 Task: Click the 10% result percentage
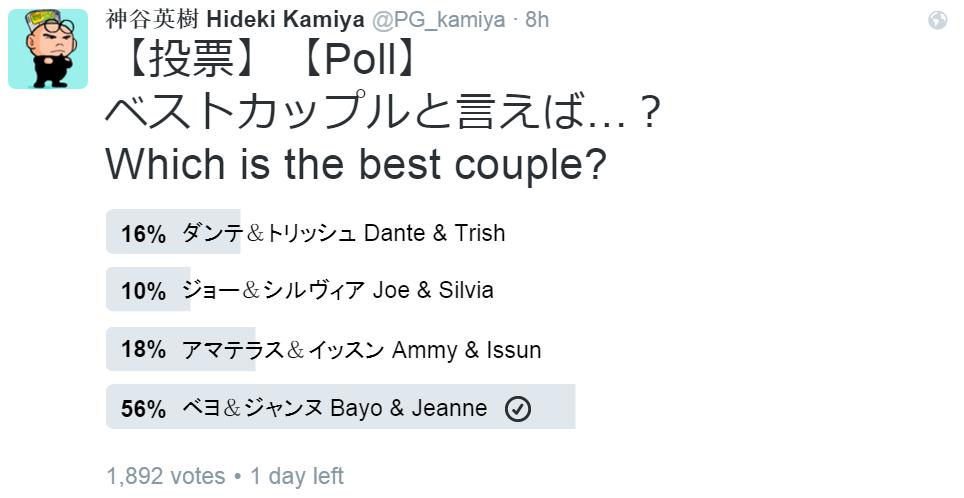143,291
